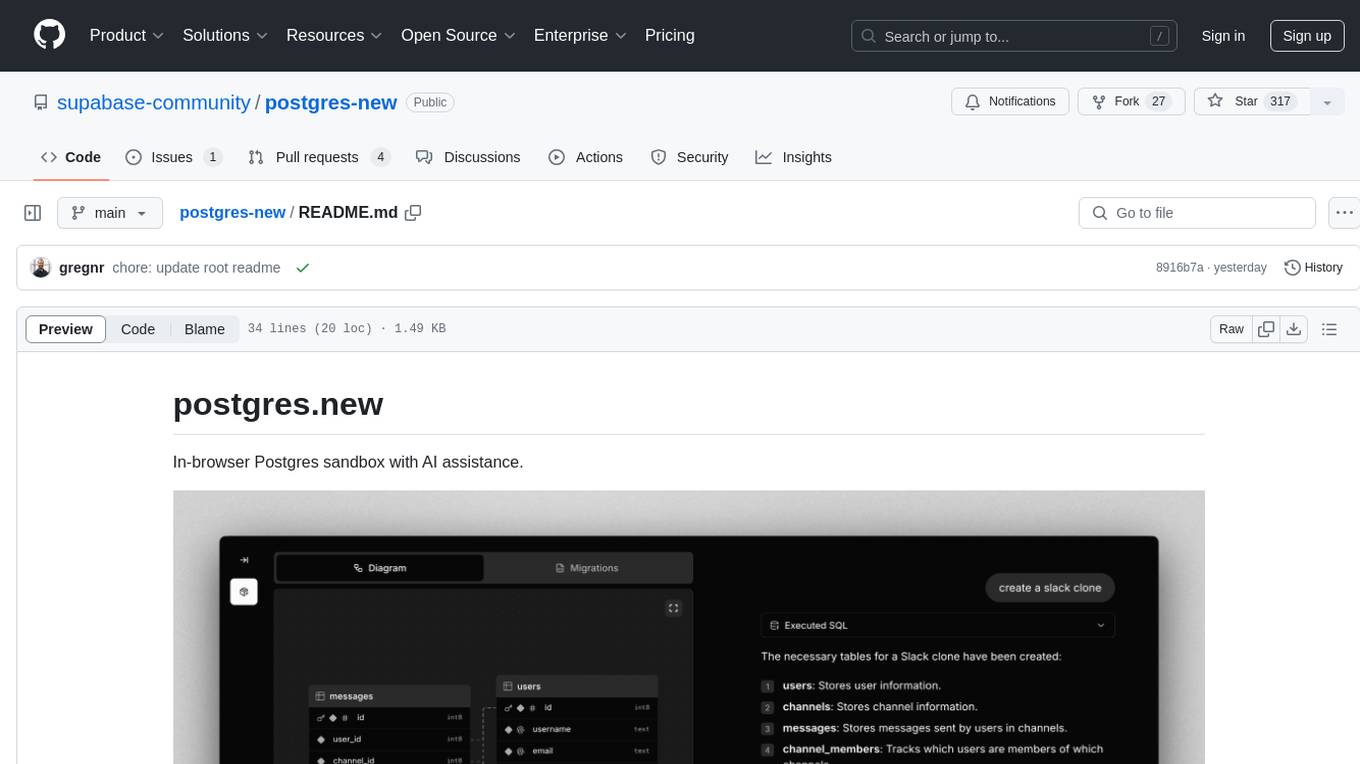Switch to the Blame view
The width and height of the screenshot is (1360, 764).
[x=205, y=329]
